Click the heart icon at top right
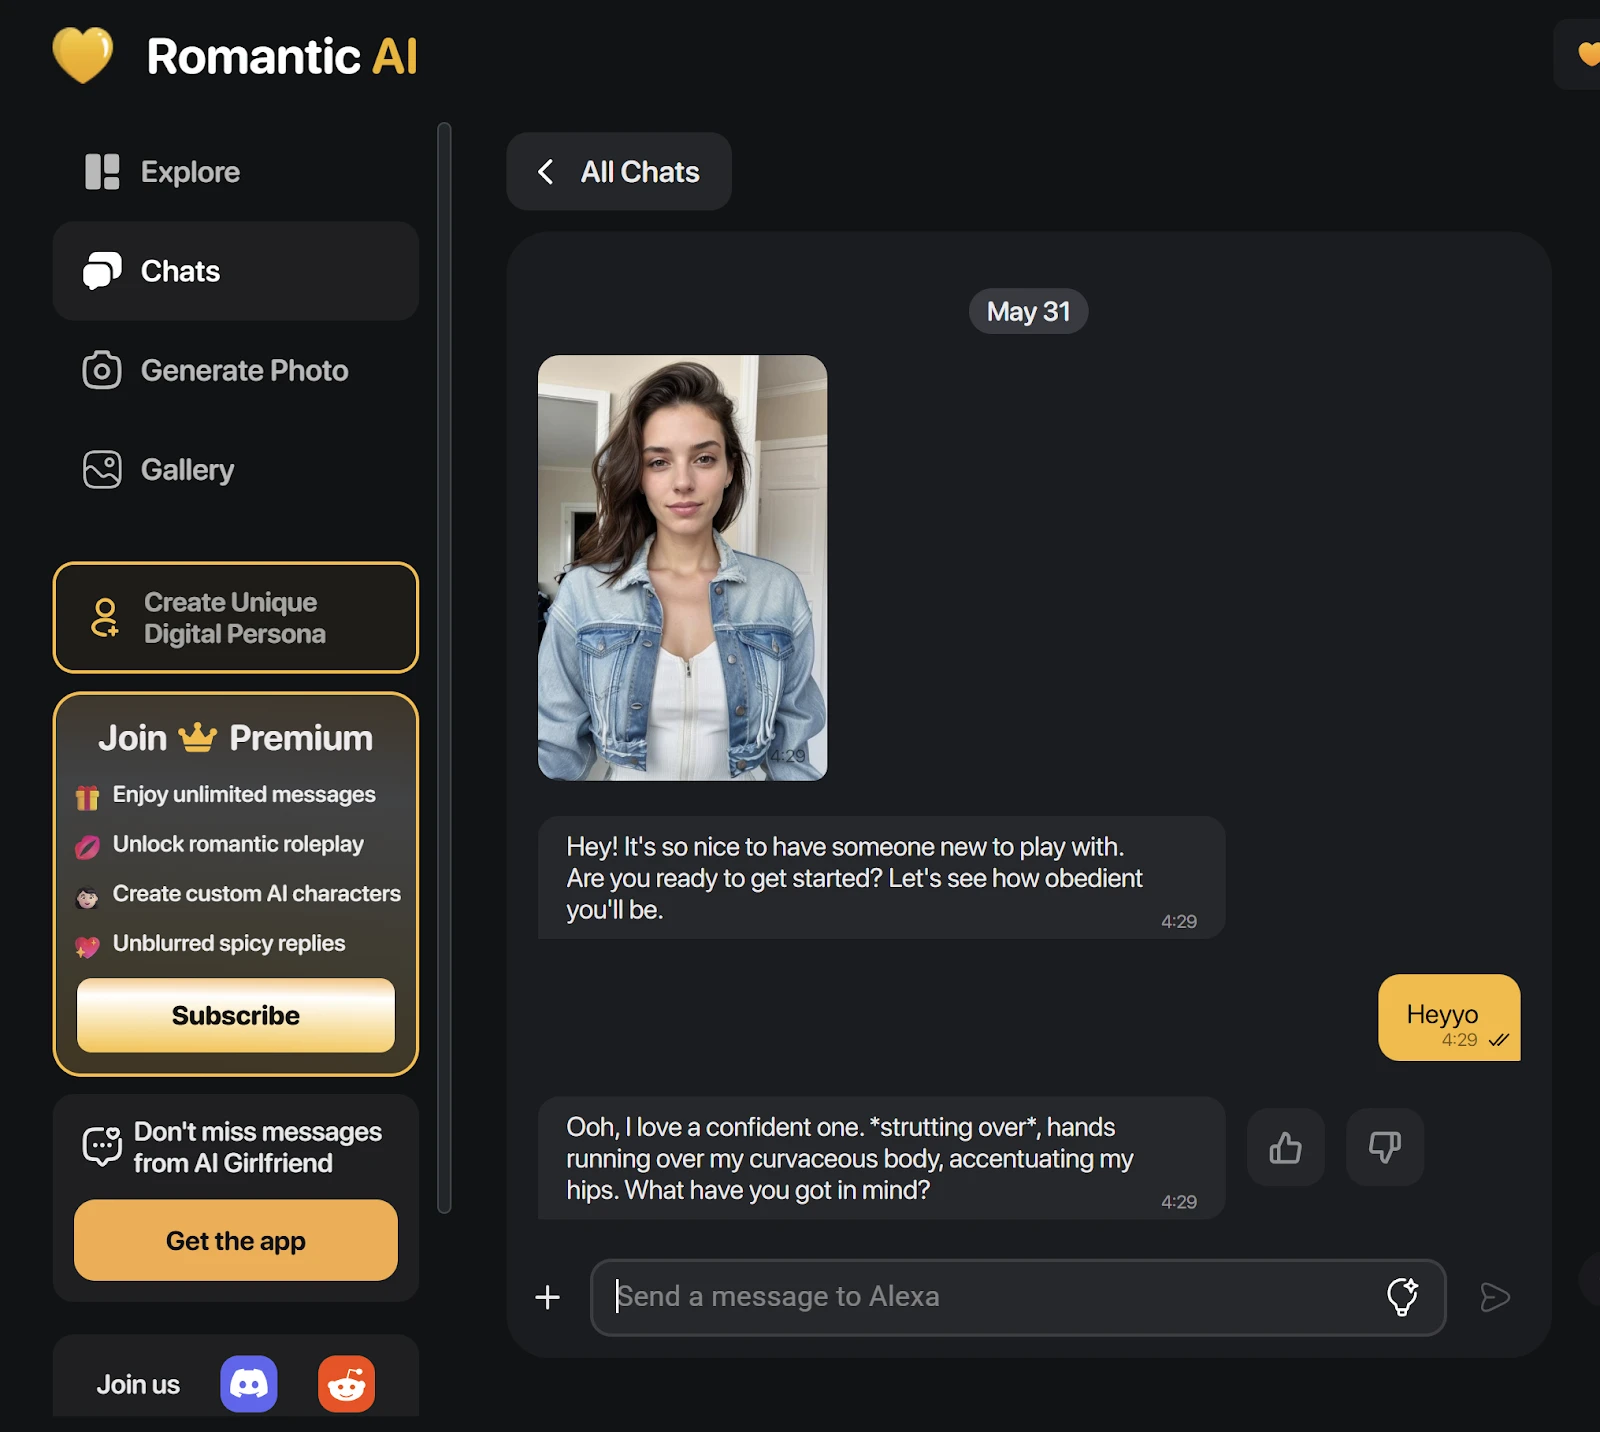This screenshot has height=1432, width=1600. pos(1588,54)
